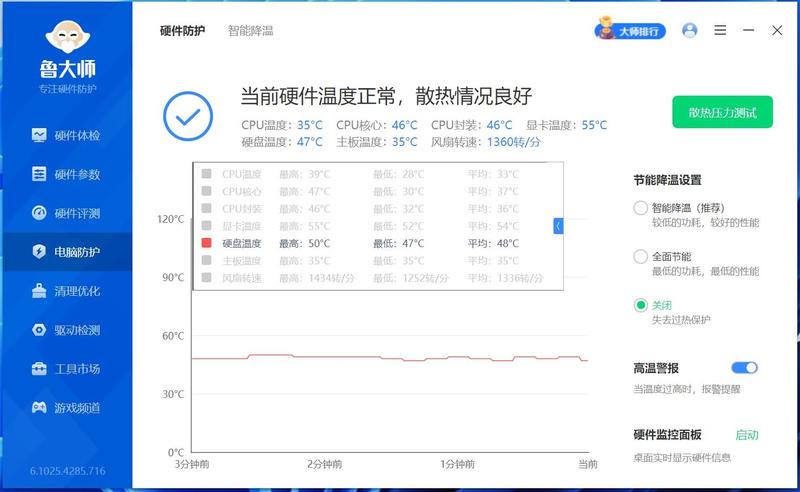Start the 散热压力测试 button
Image resolution: width=800 pixels, height=492 pixels.
[722, 112]
